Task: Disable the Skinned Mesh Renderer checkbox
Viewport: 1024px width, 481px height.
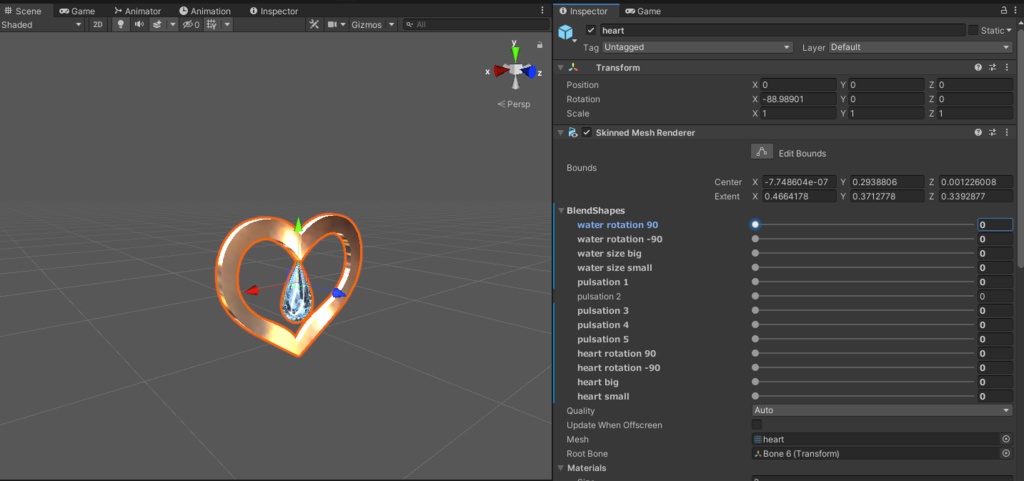Action: 586,132
